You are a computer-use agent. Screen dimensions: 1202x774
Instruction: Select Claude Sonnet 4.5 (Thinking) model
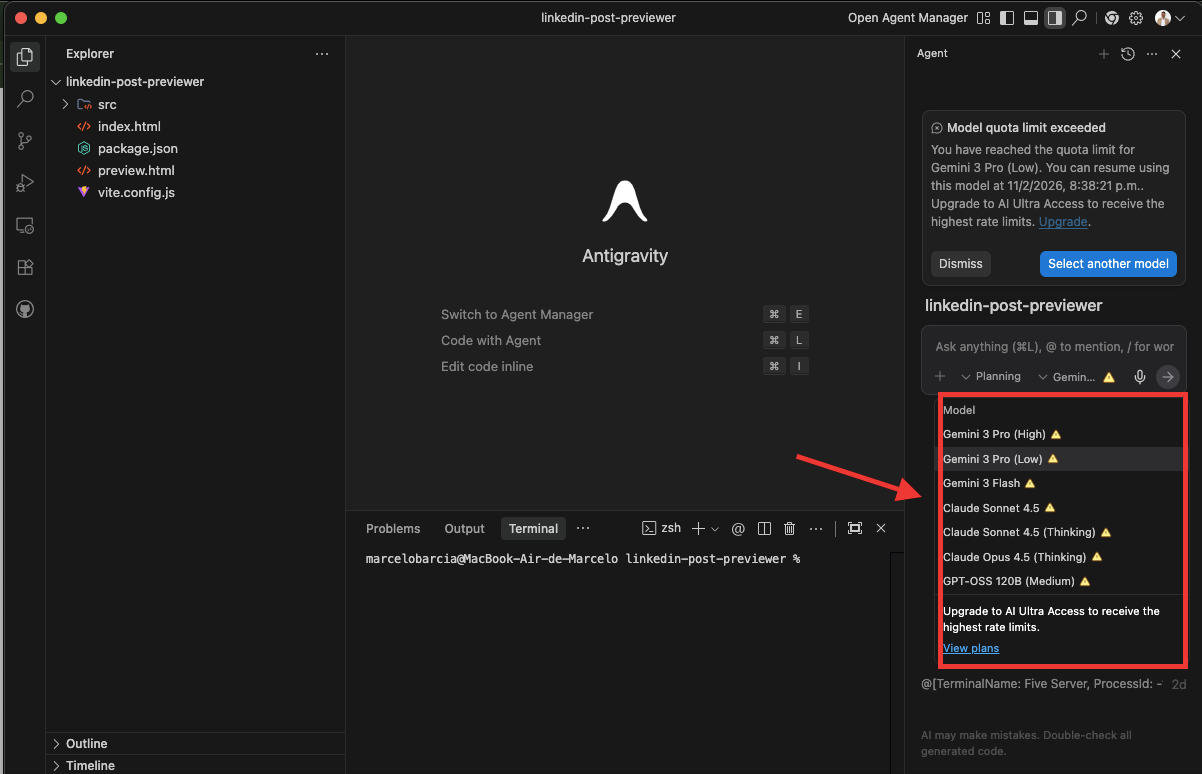click(1019, 532)
